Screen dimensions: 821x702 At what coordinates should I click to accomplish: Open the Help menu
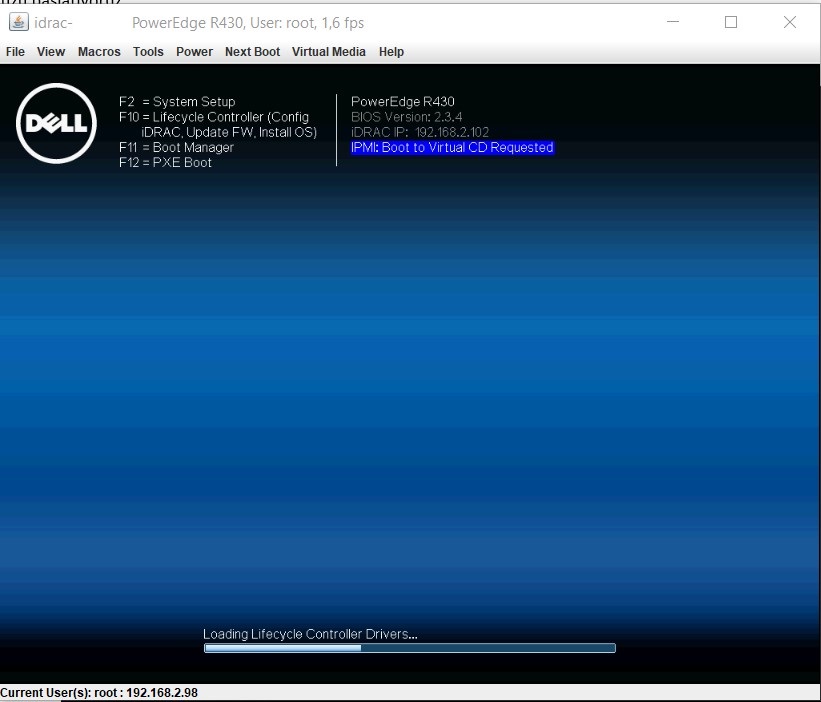pyautogui.click(x=391, y=52)
